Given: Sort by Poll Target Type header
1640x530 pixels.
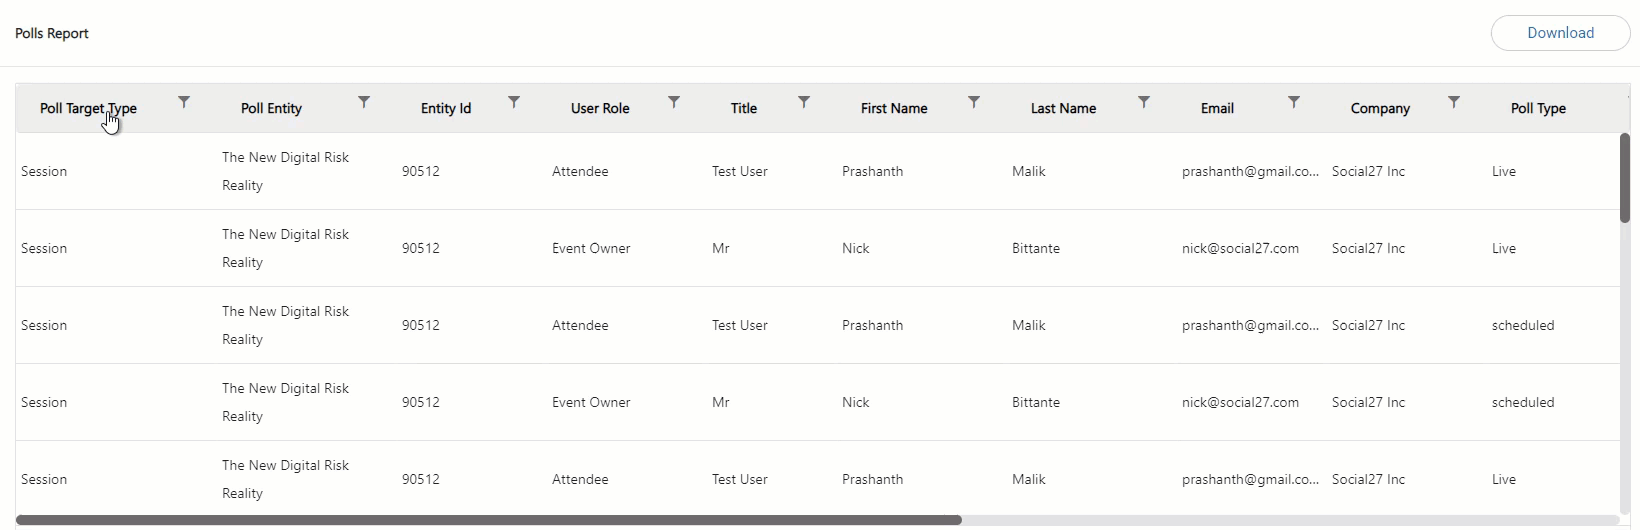Looking at the screenshot, I should 88,108.
